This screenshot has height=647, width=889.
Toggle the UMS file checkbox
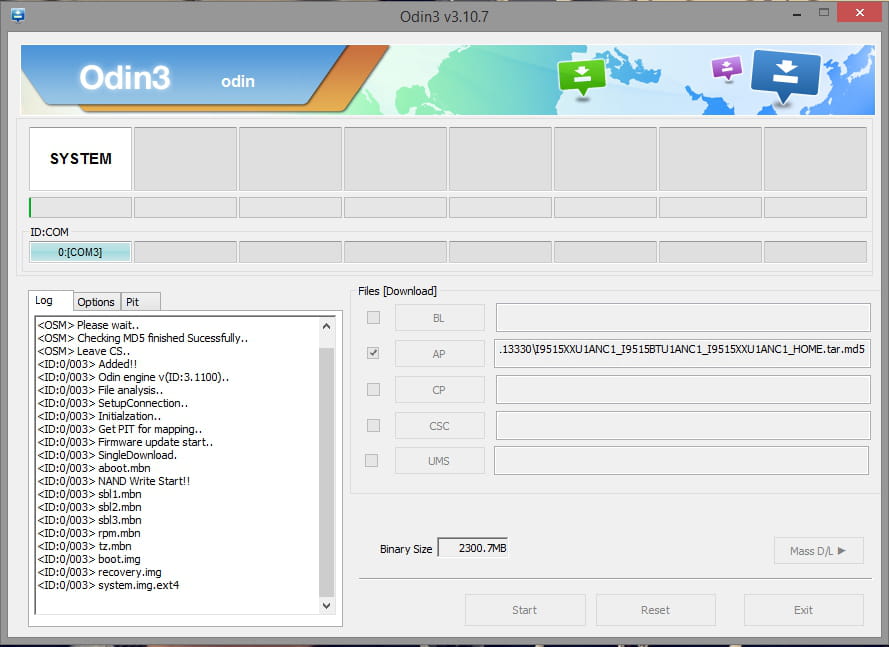(x=371, y=460)
